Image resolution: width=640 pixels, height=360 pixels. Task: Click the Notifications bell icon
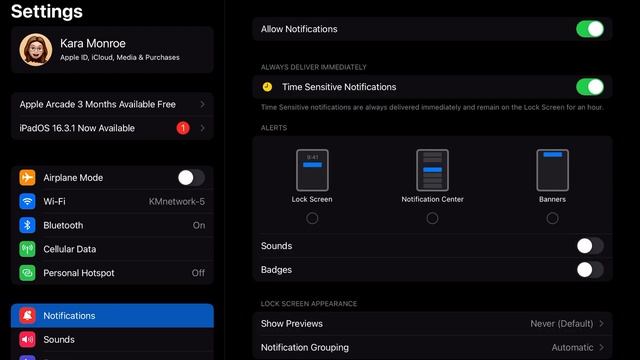[27, 316]
